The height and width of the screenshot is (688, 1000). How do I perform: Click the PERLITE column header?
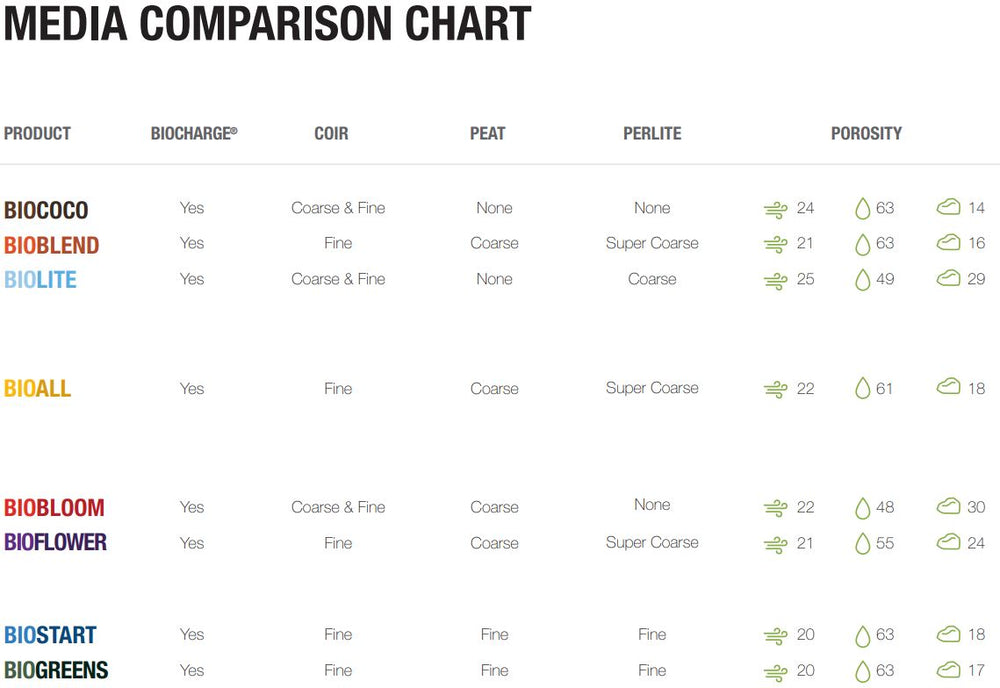click(652, 133)
